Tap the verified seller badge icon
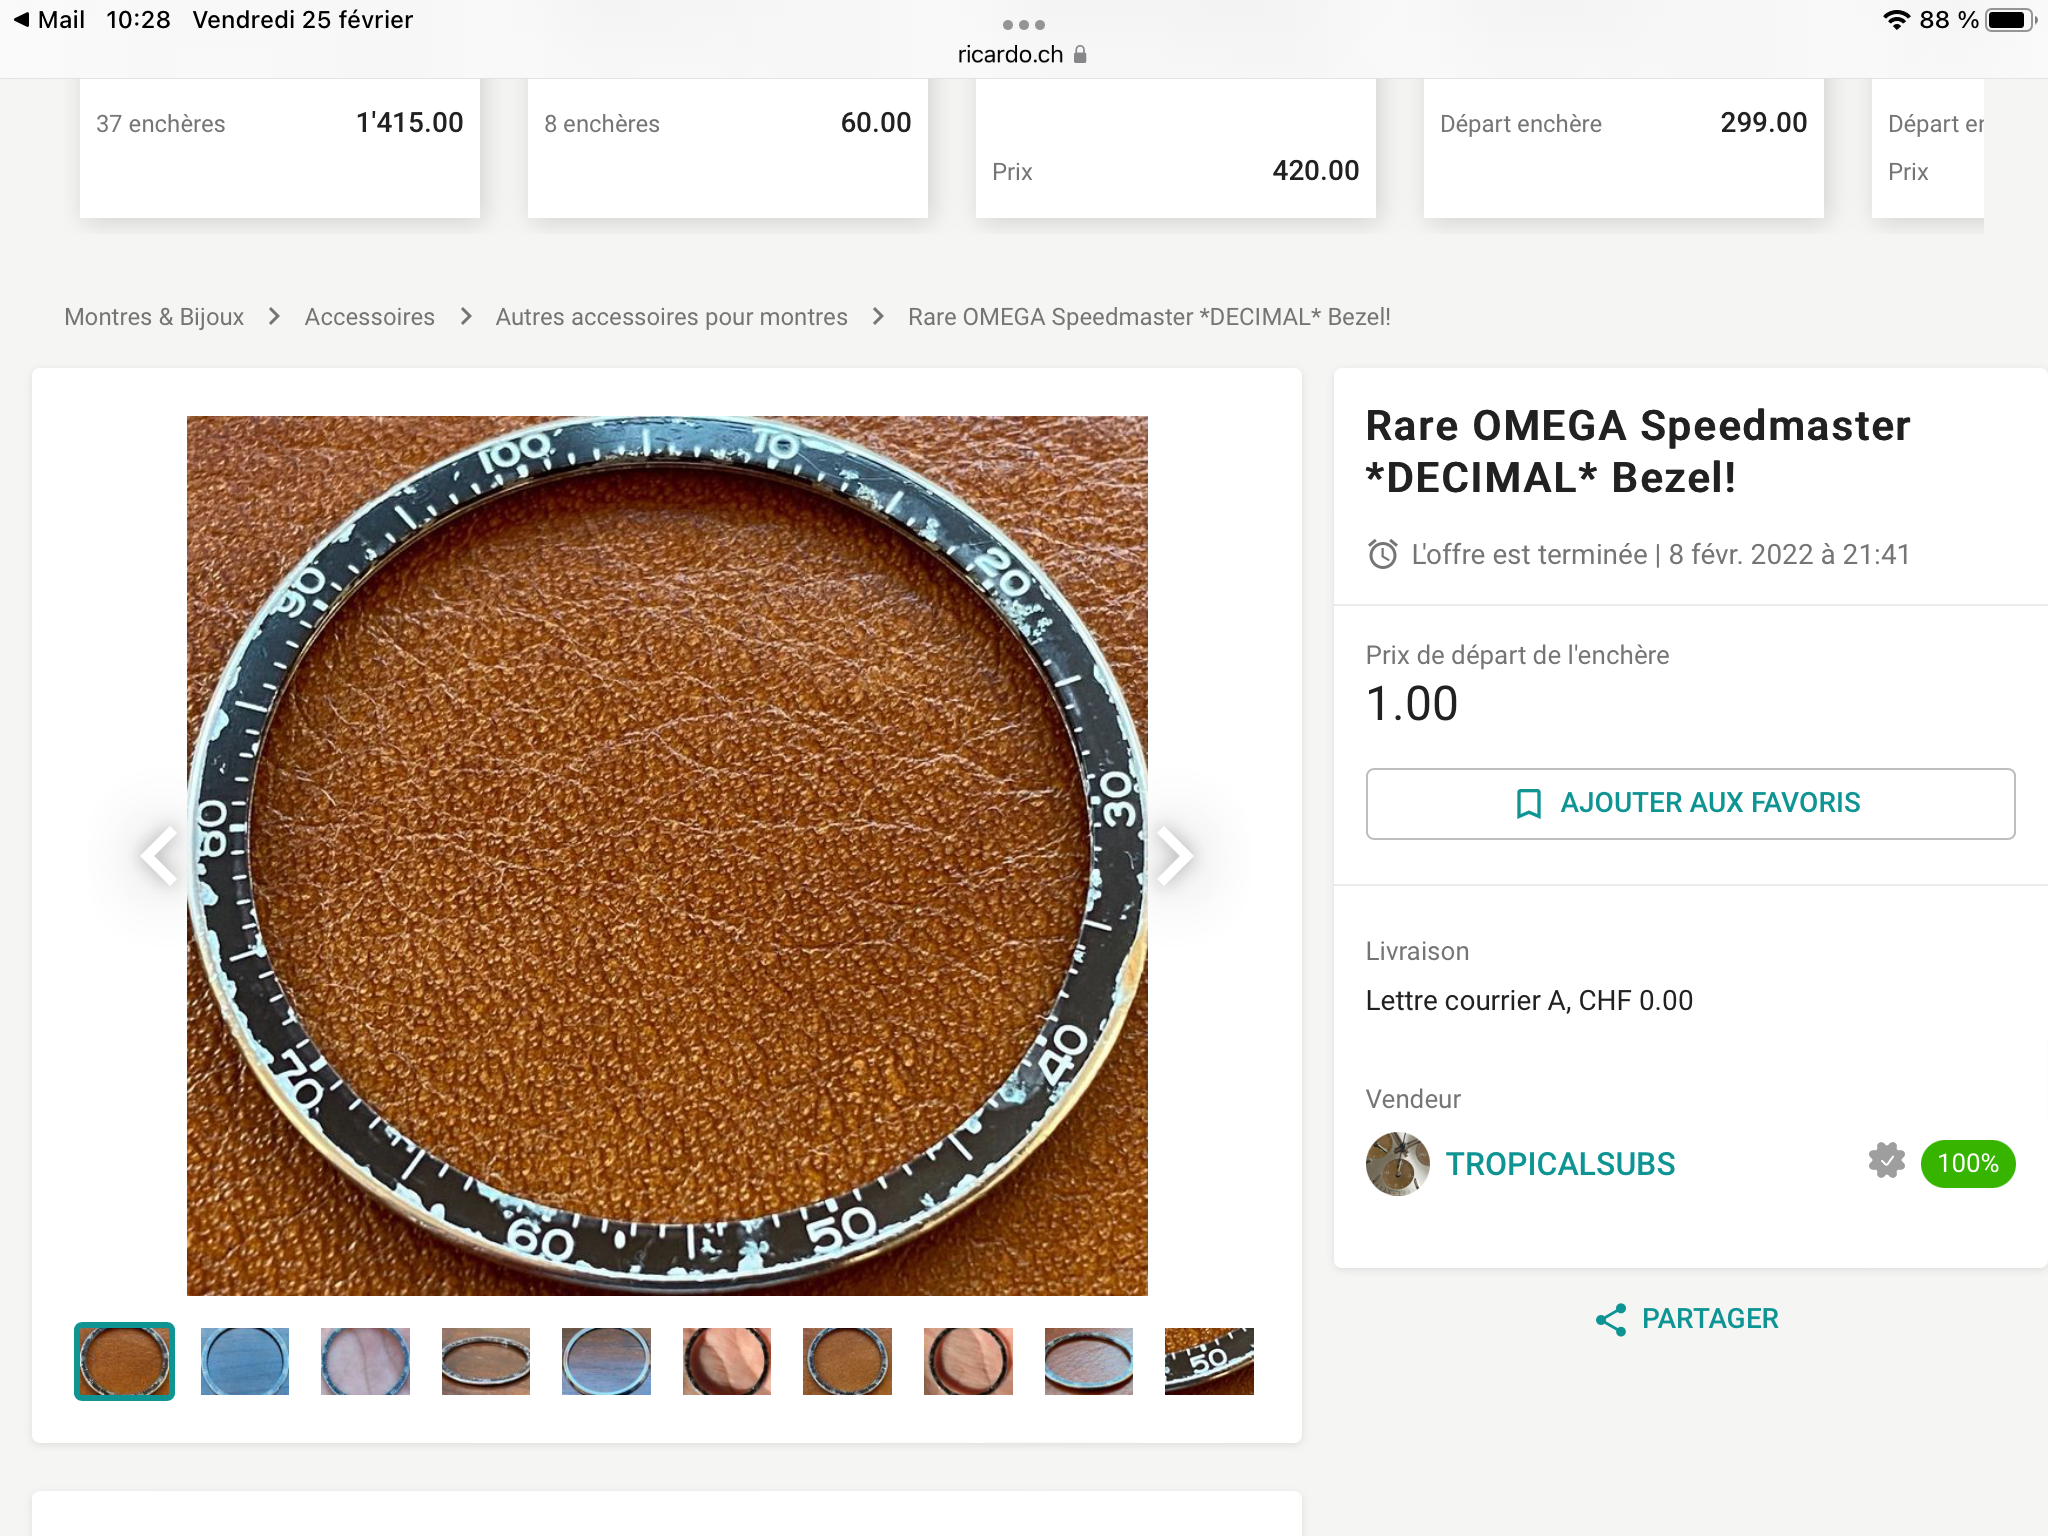This screenshot has height=1536, width=2048. 1886,1162
